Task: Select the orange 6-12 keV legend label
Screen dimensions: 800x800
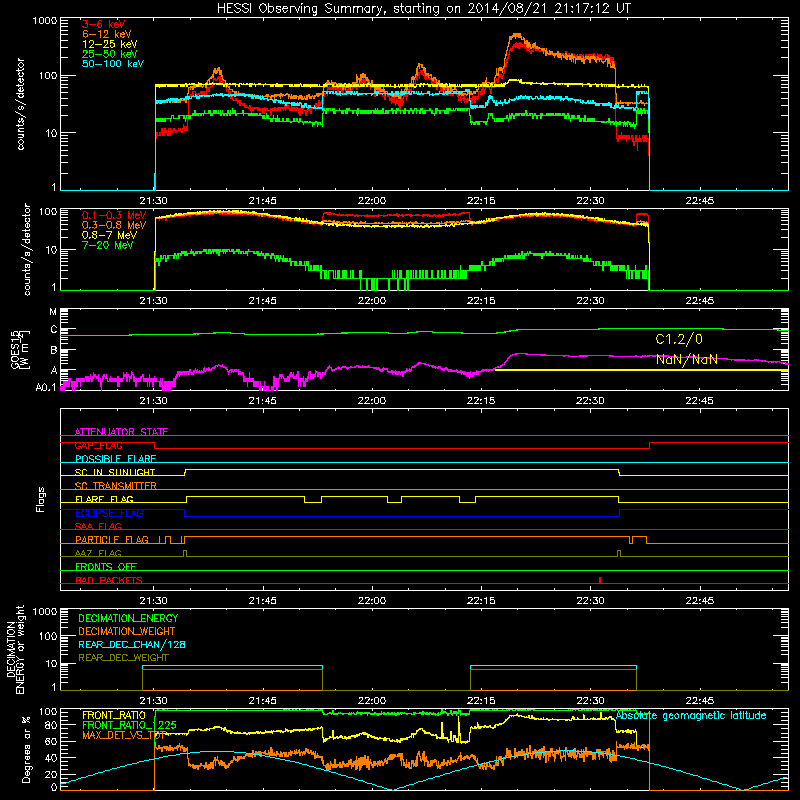Action: pyautogui.click(x=107, y=34)
